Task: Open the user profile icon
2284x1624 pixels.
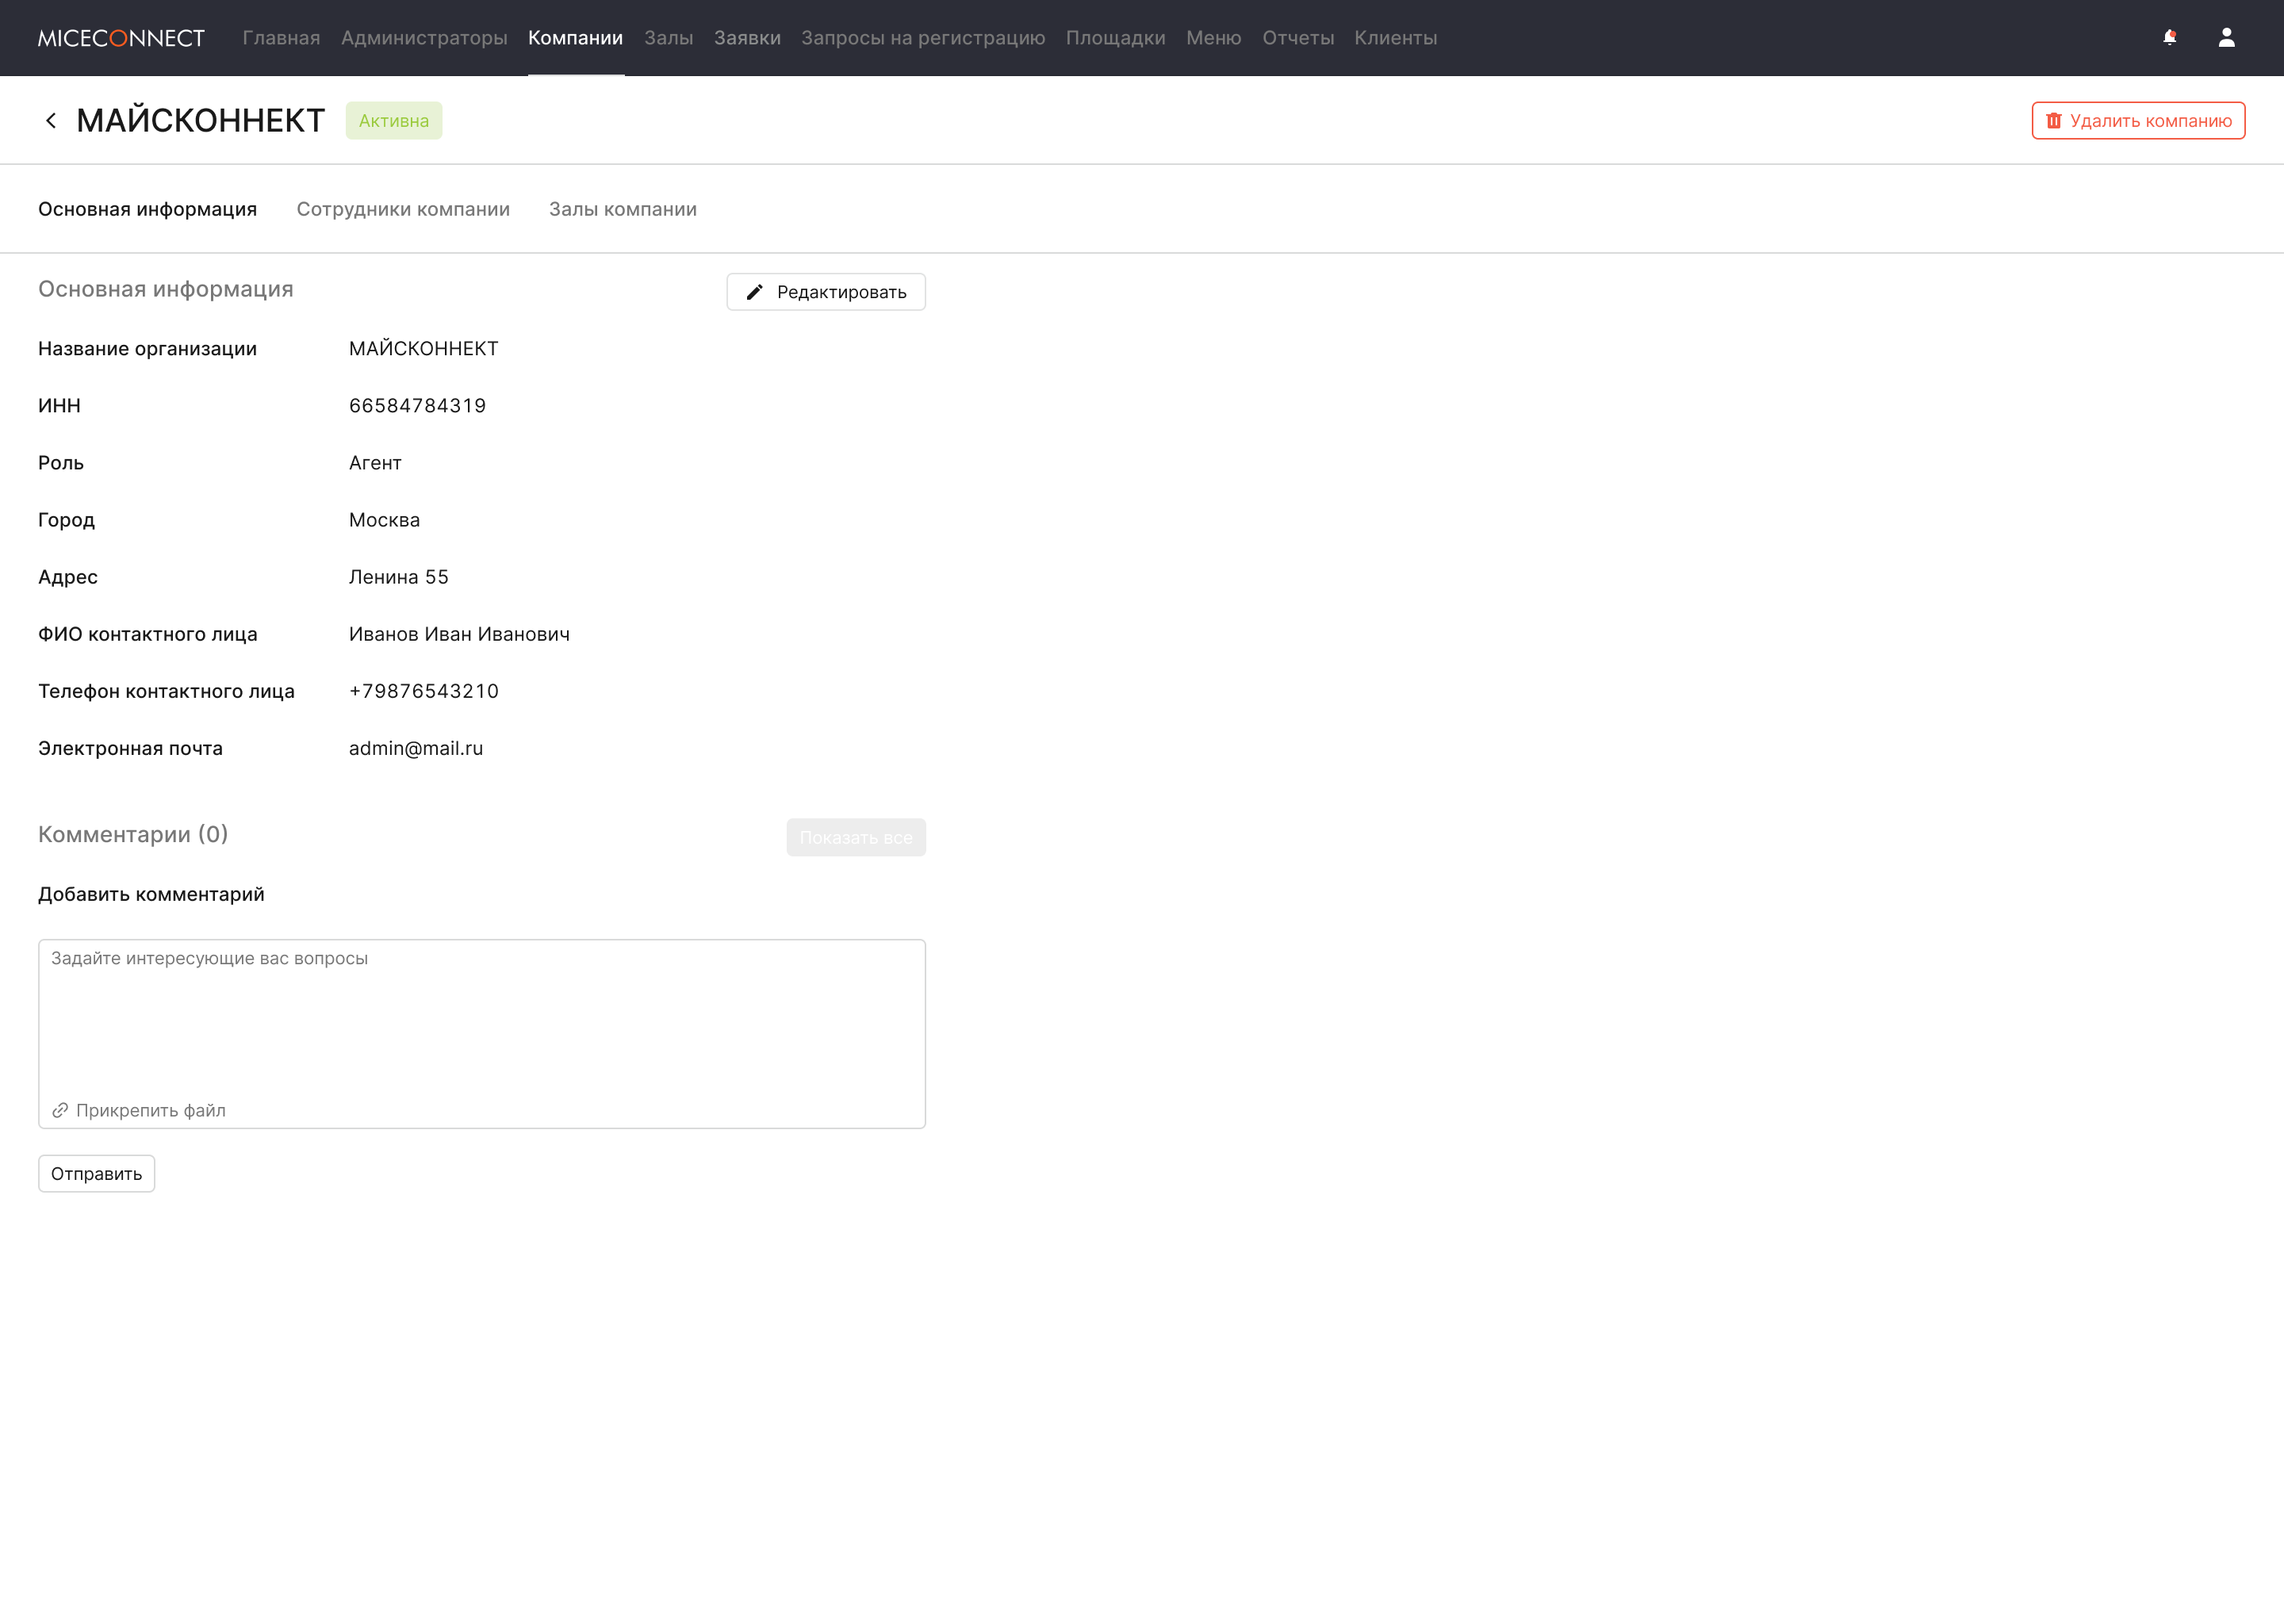Action: pos(2226,37)
